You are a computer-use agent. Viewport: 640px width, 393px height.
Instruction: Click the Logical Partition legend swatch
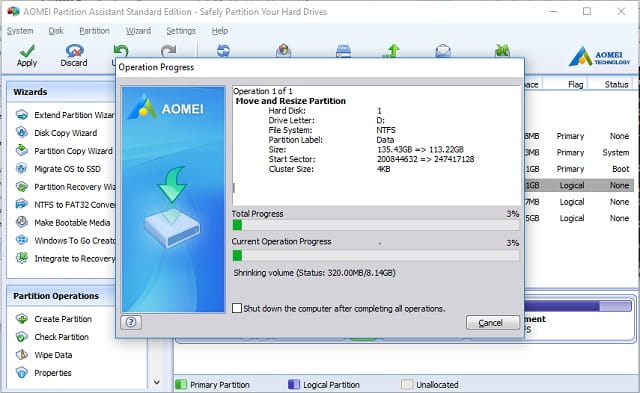pos(294,384)
